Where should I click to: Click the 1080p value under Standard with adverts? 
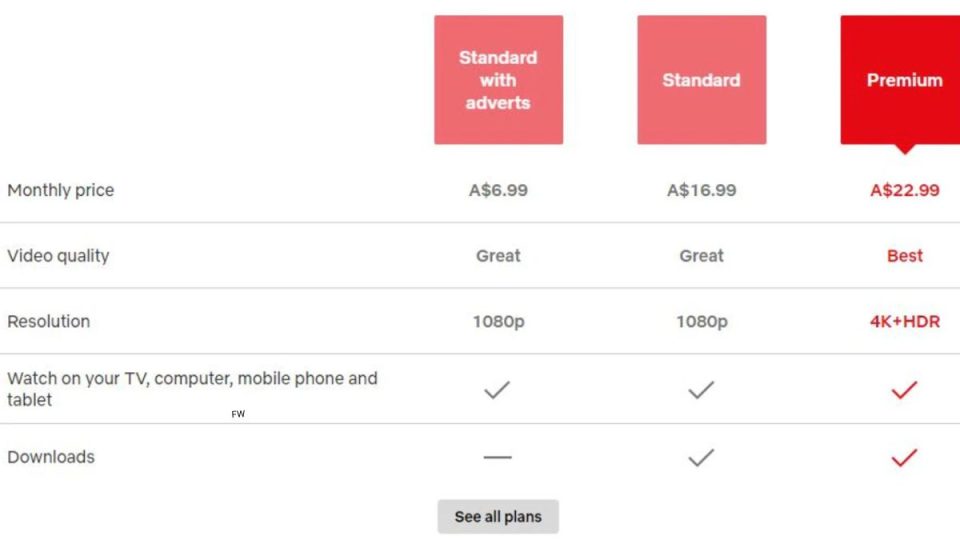pos(498,322)
